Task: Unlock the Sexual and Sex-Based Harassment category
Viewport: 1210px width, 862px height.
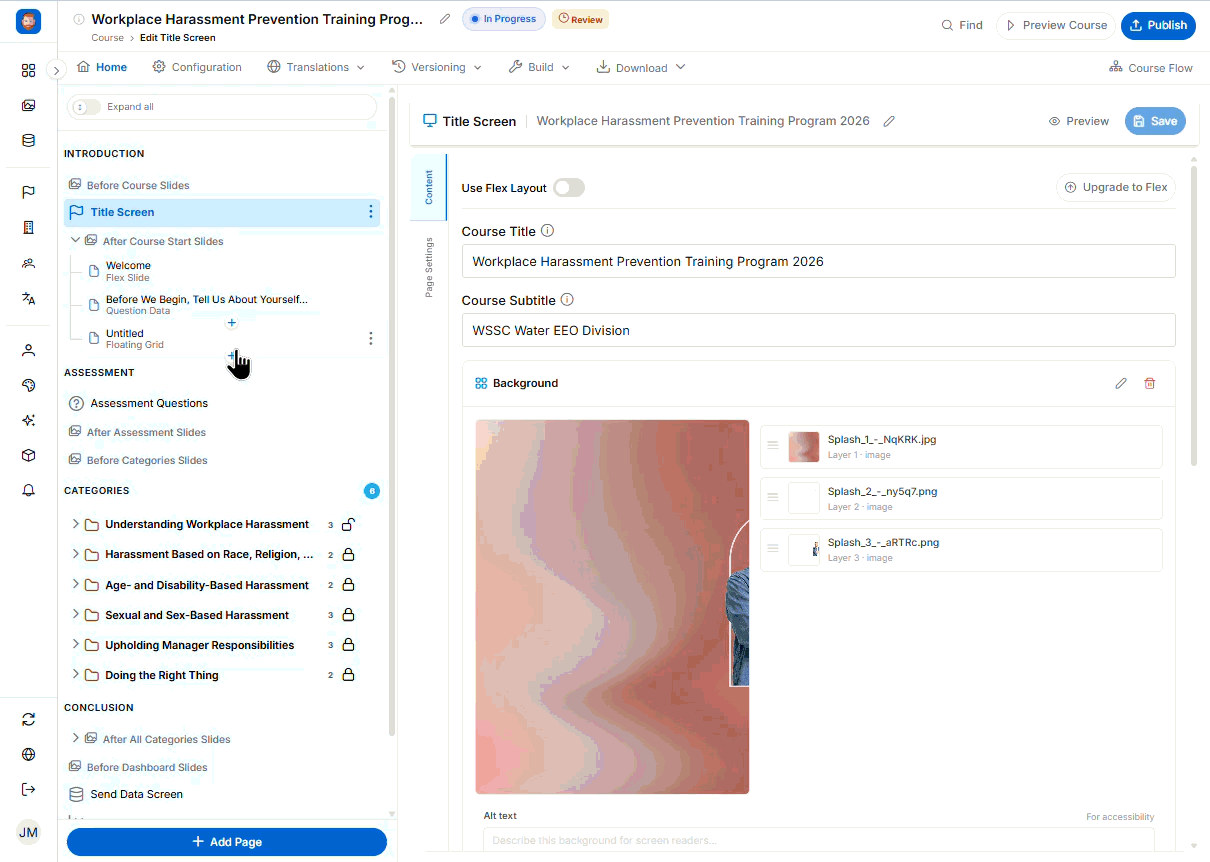Action: pyautogui.click(x=348, y=615)
